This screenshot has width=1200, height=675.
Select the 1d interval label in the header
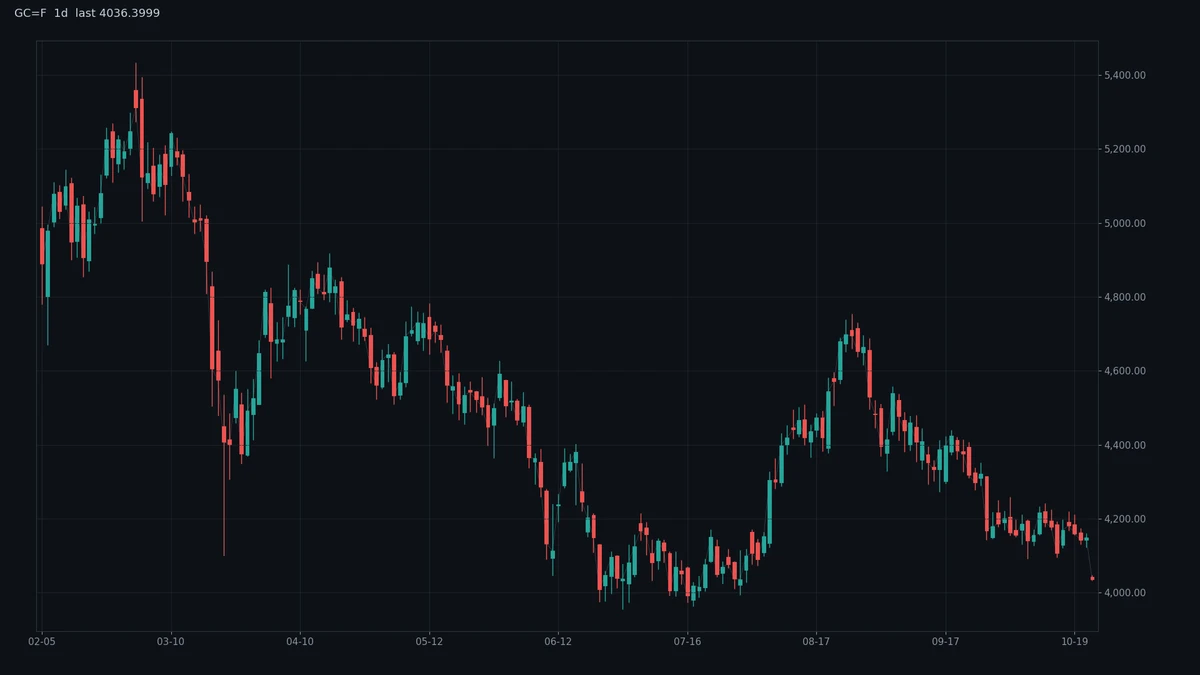[61, 13]
